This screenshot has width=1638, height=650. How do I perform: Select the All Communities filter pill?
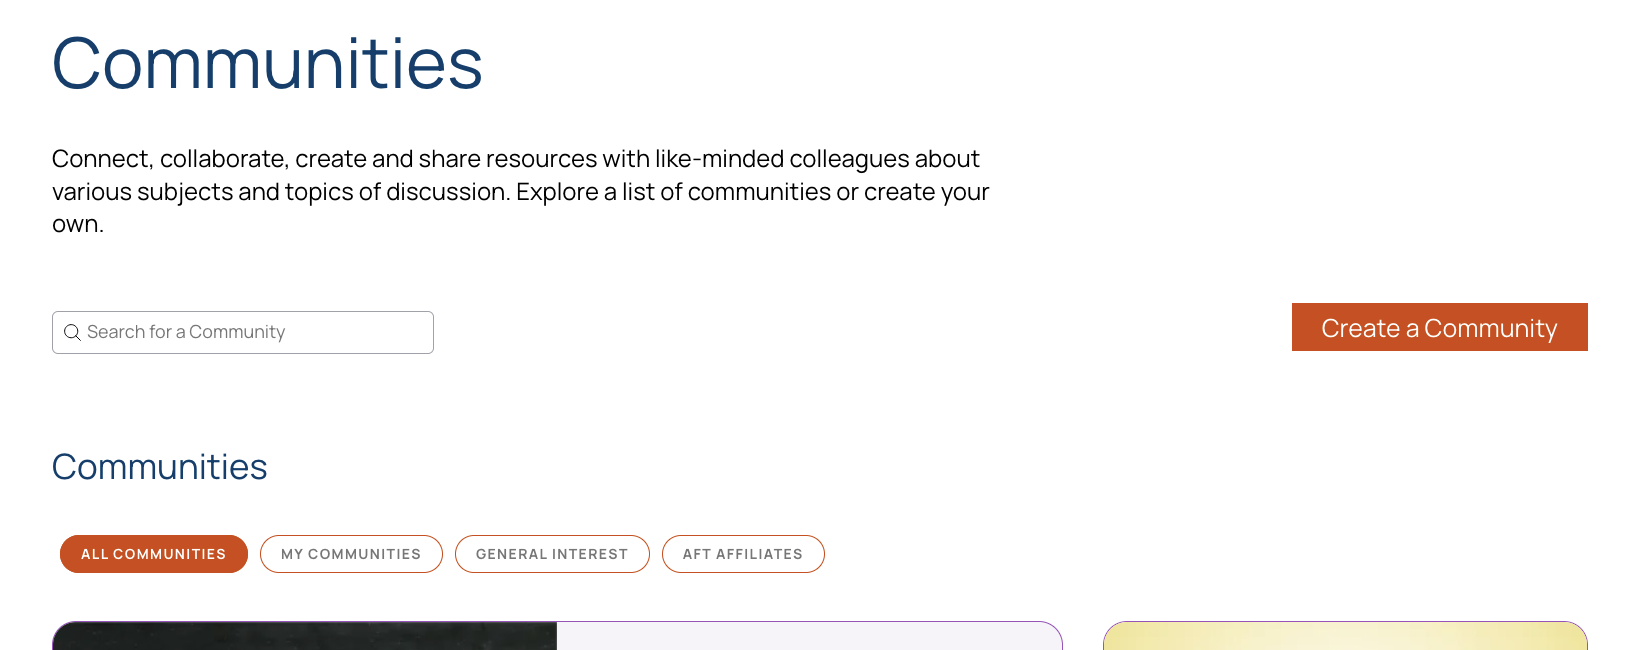pos(154,554)
